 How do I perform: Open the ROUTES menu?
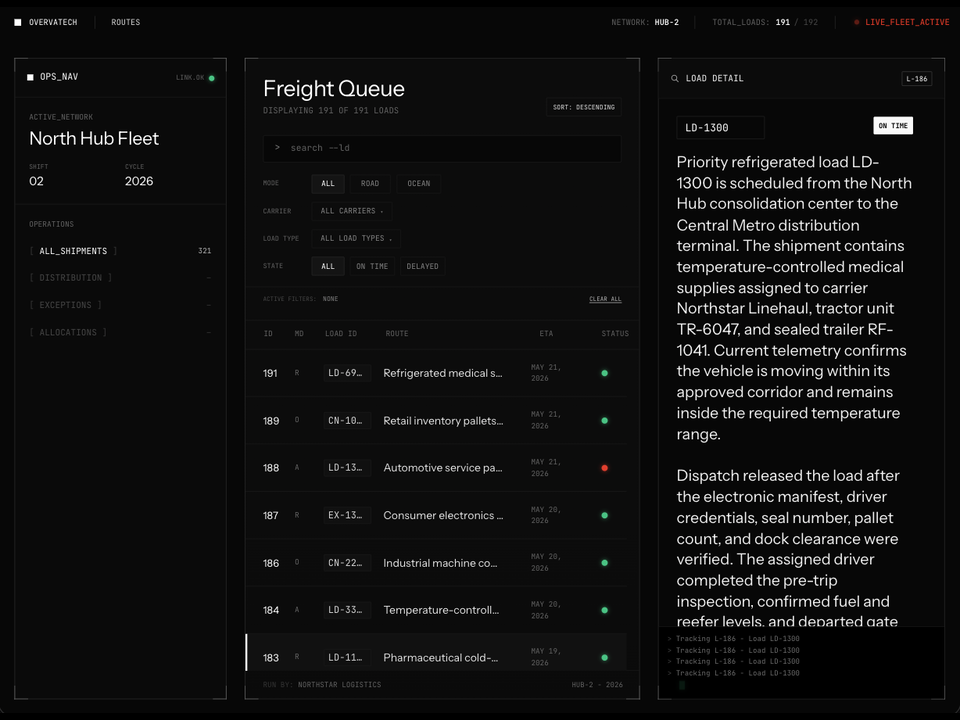(x=126, y=22)
